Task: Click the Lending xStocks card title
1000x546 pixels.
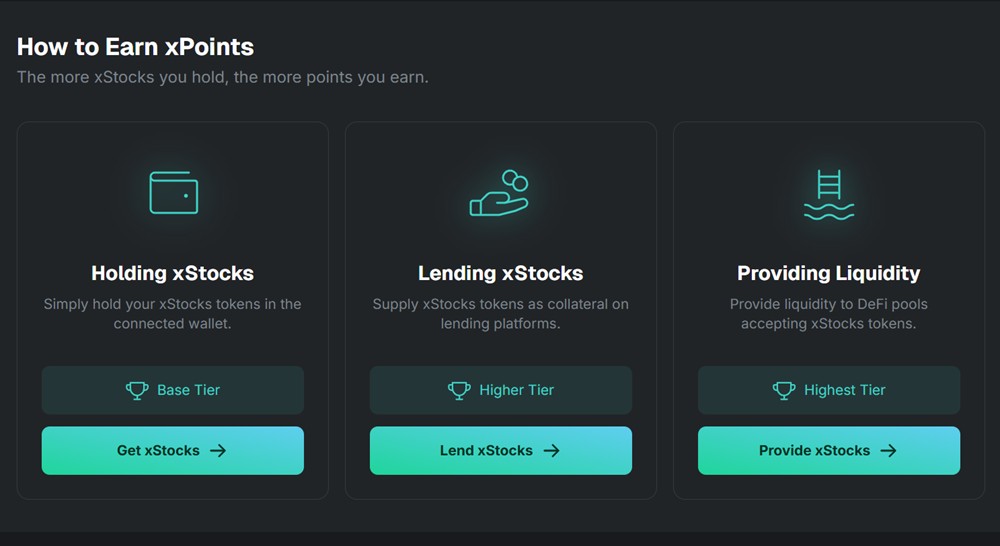Action: tap(501, 274)
